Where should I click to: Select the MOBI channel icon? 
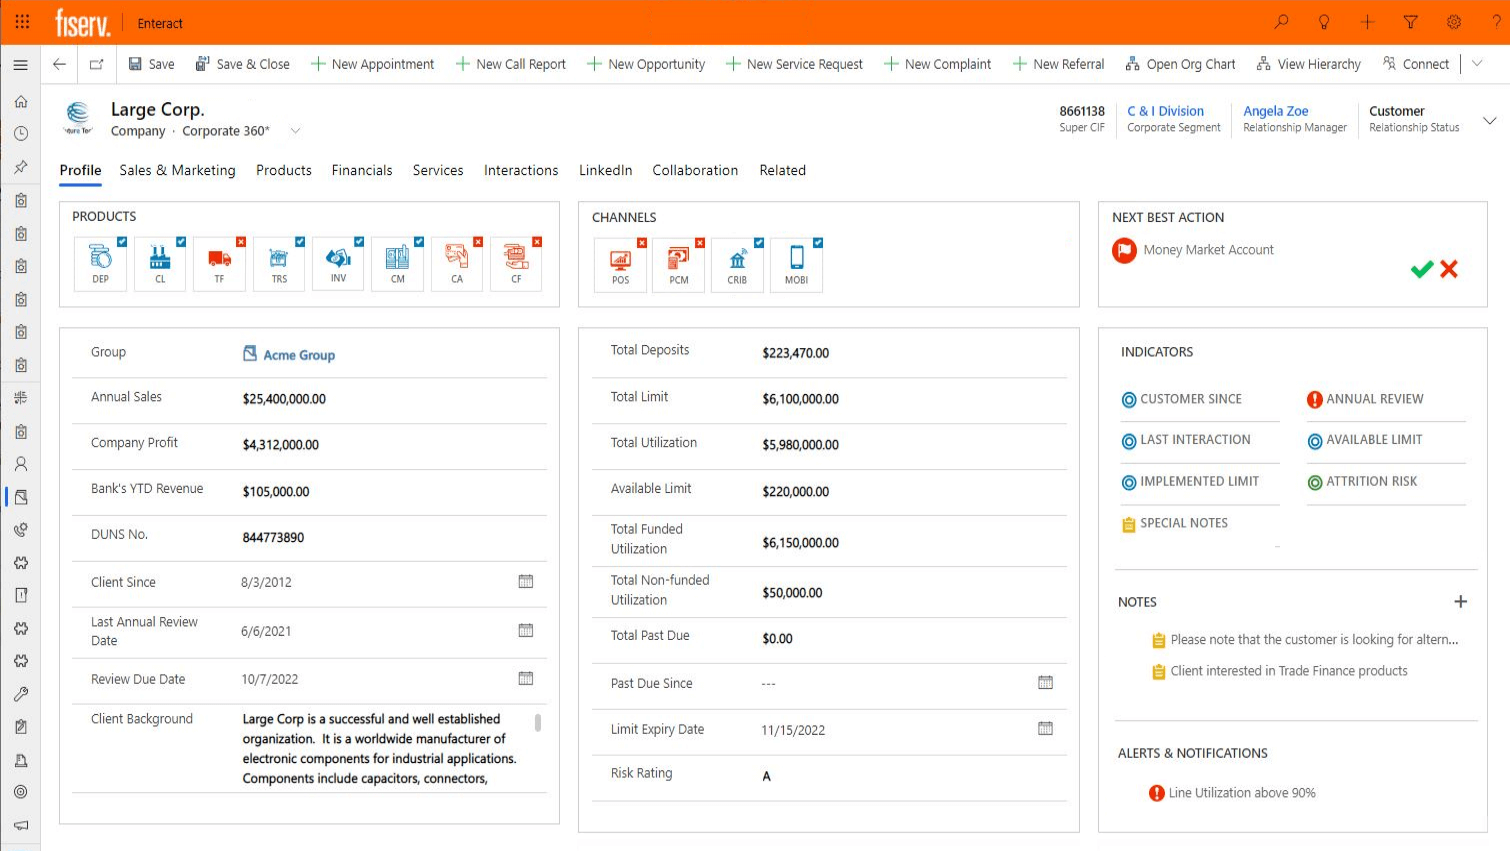[796, 264]
